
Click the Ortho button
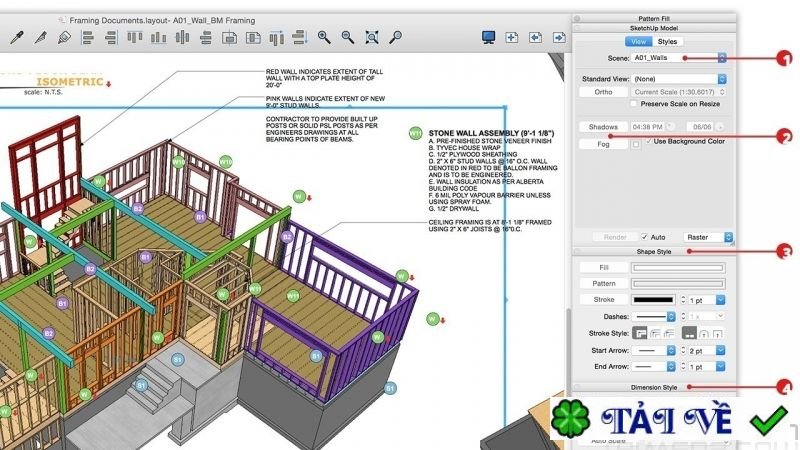[604, 92]
